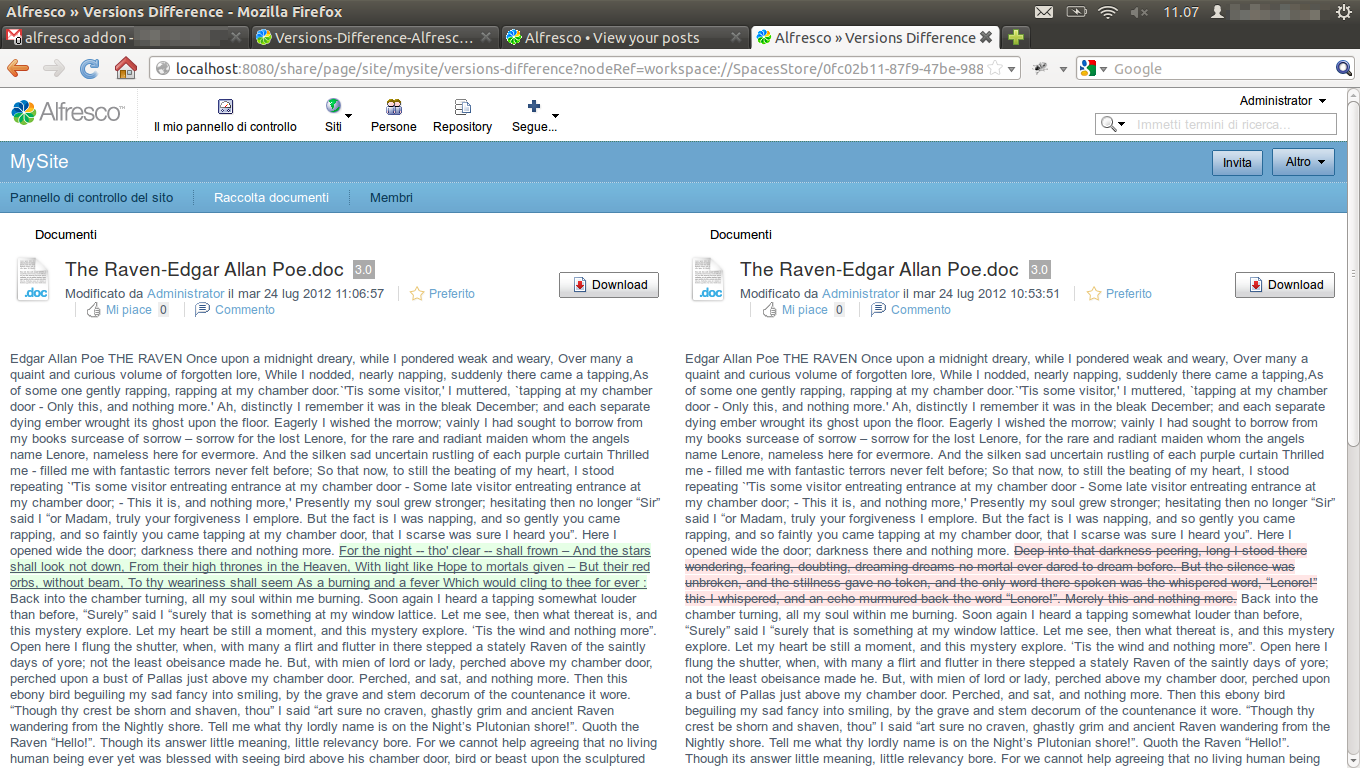
Task: Mark right document as Preferito
Action: pyautogui.click(x=1119, y=294)
